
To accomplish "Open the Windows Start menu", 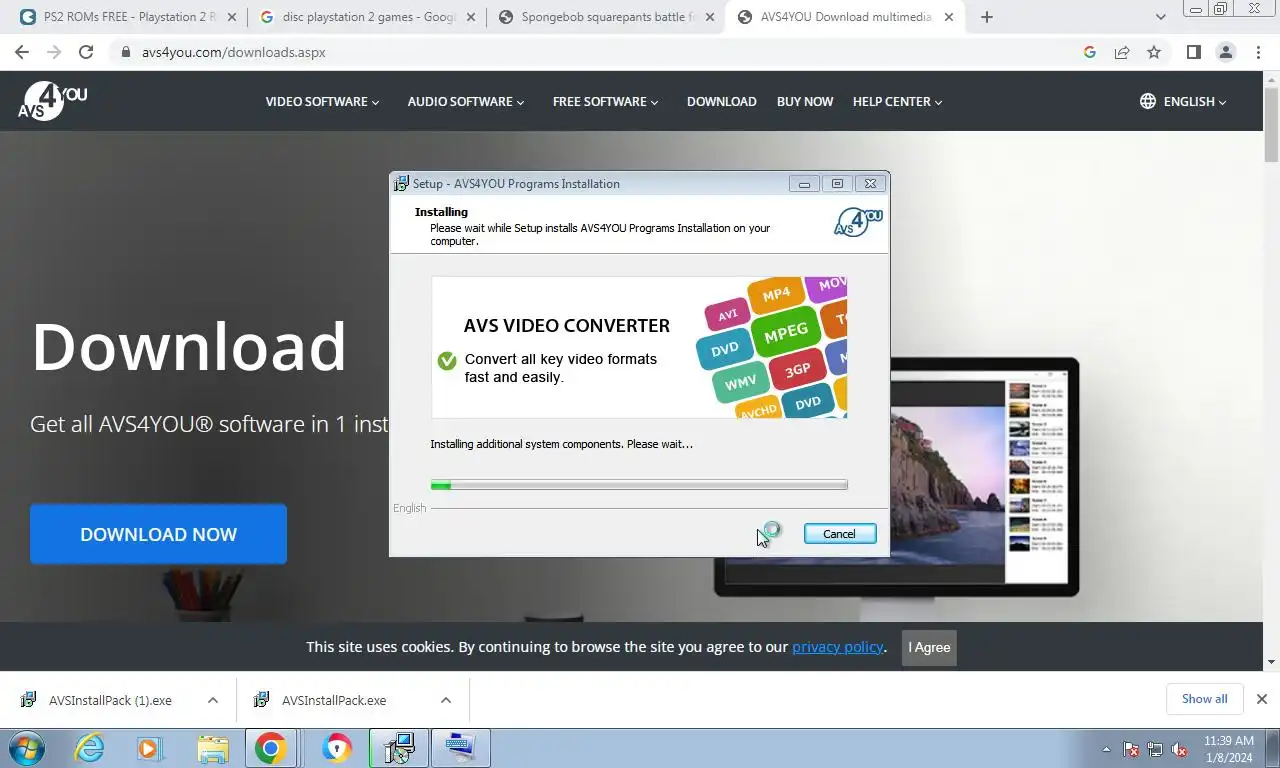I will 27,748.
